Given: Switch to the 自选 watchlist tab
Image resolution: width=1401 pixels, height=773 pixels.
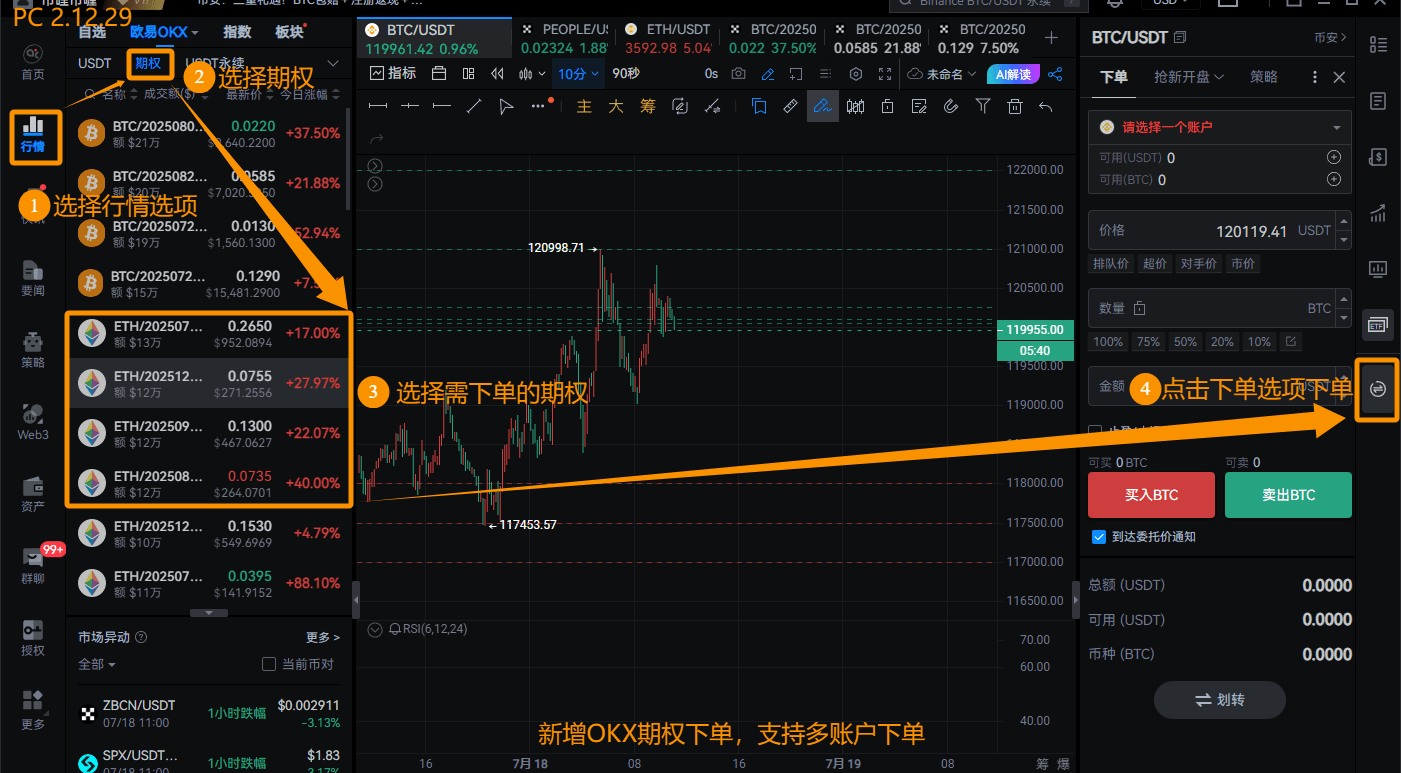Looking at the screenshot, I should [x=92, y=32].
